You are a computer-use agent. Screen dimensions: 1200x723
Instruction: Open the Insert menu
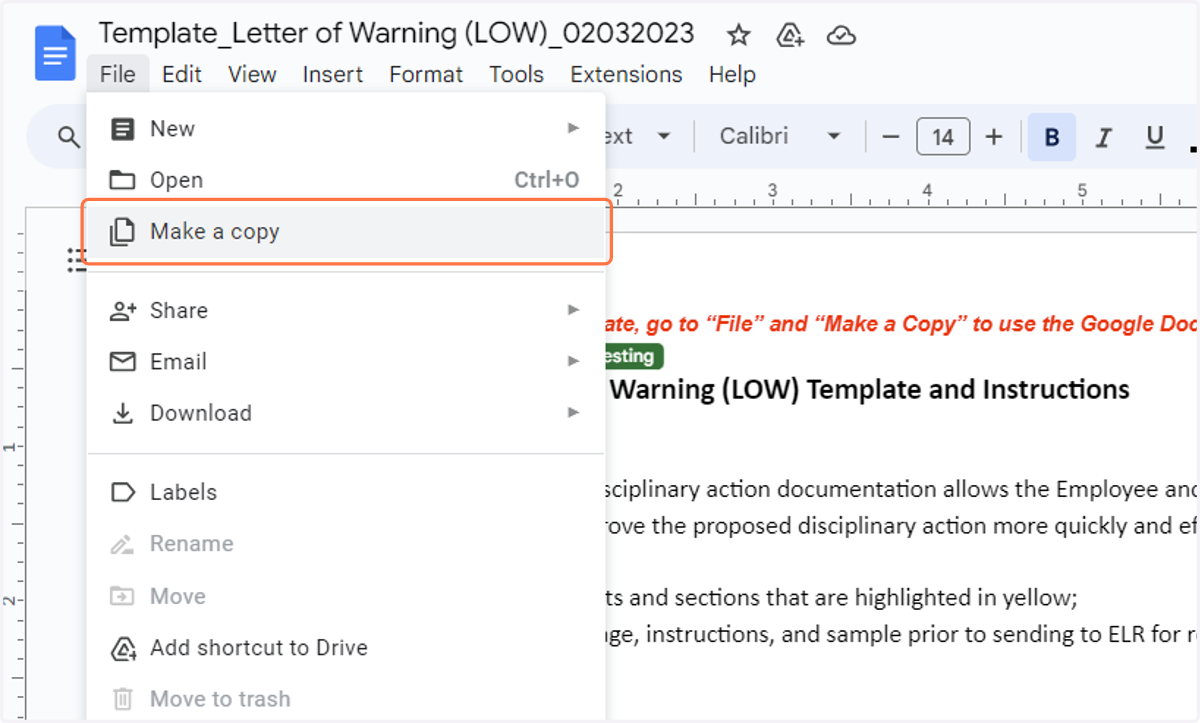(x=333, y=75)
